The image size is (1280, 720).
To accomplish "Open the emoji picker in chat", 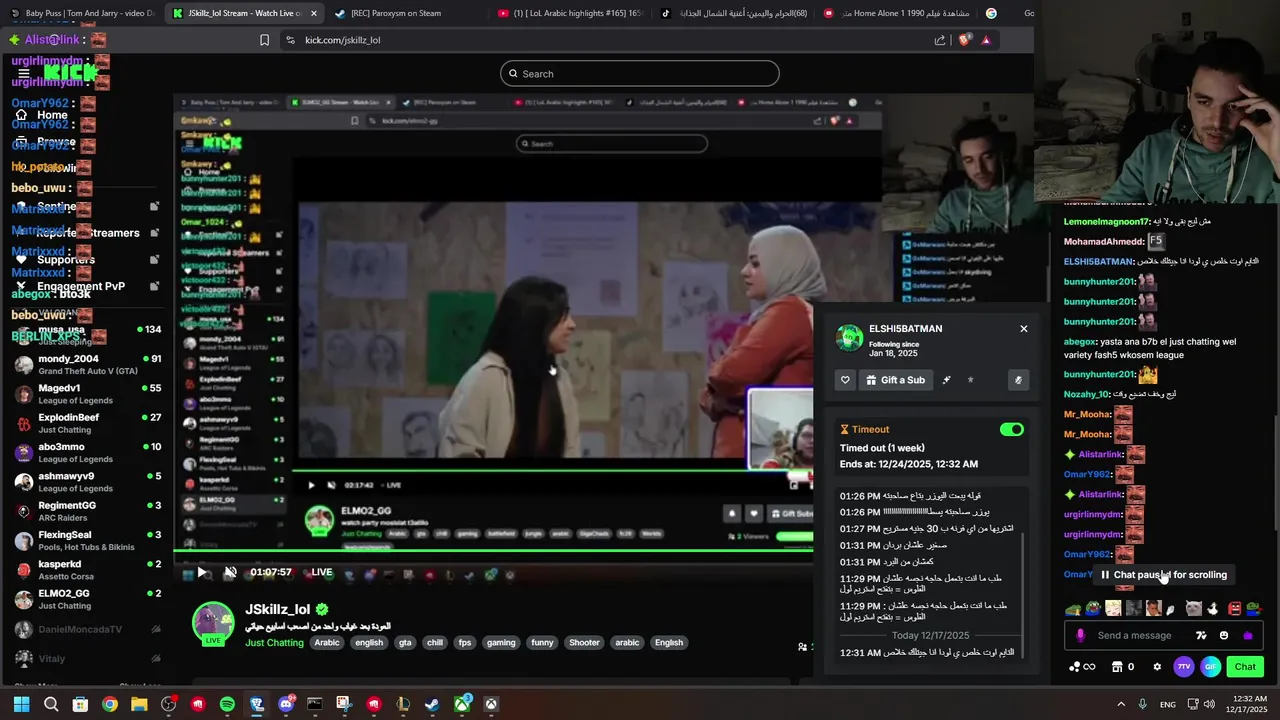I will coord(1224,635).
